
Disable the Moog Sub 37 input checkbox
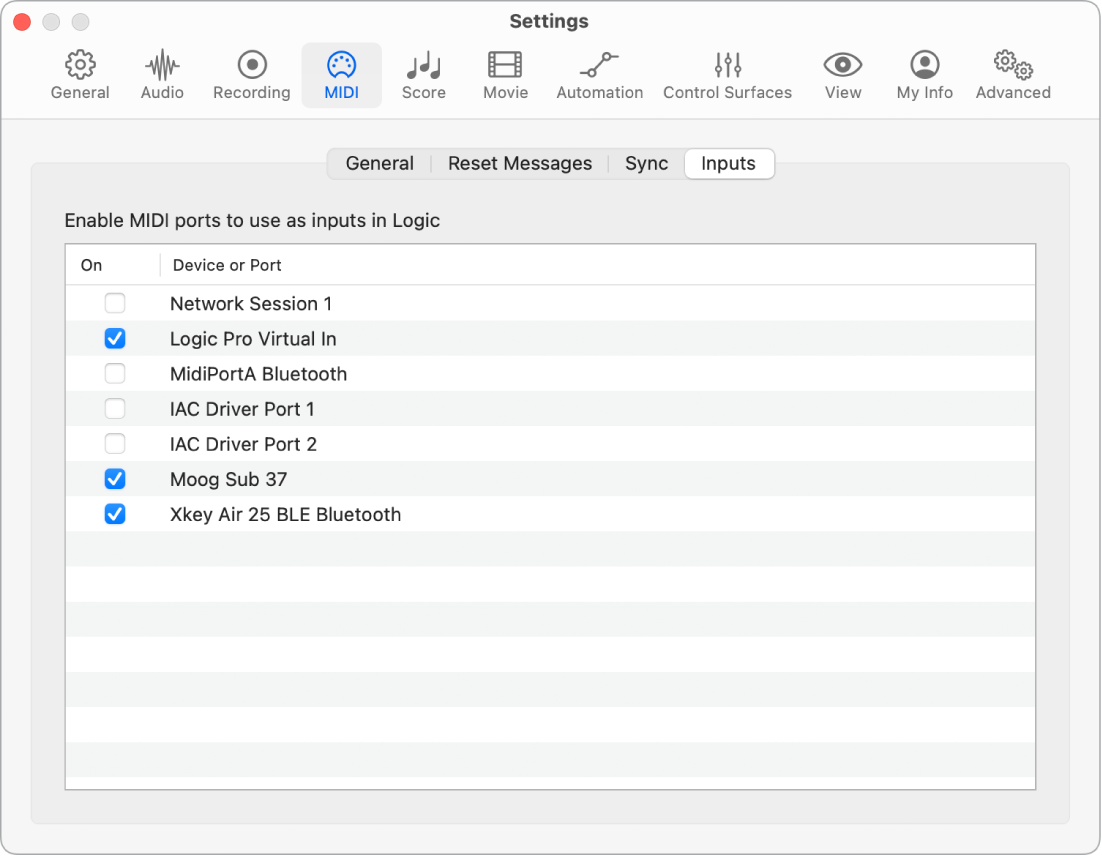pos(115,479)
